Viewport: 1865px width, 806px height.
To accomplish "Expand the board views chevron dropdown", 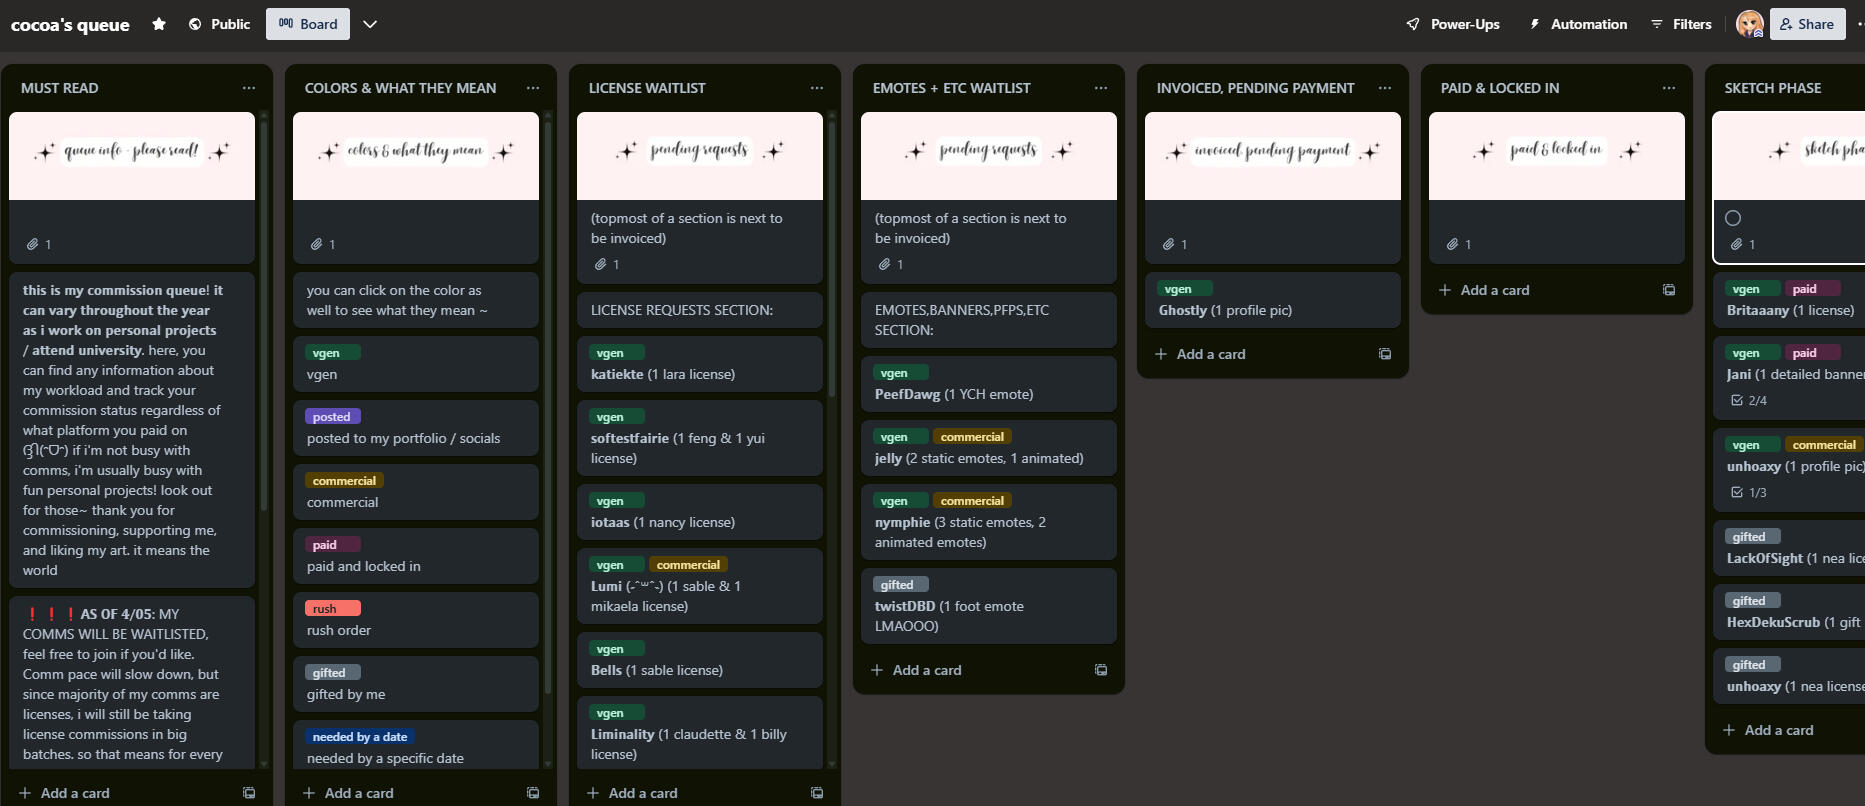I will (370, 24).
